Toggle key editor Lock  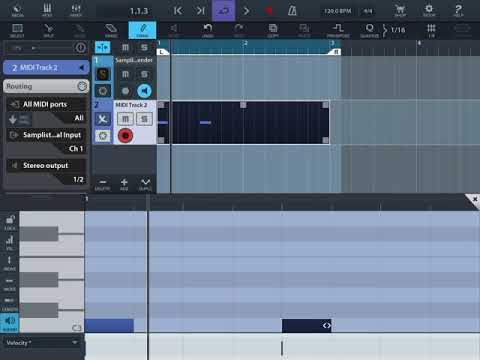10,223
